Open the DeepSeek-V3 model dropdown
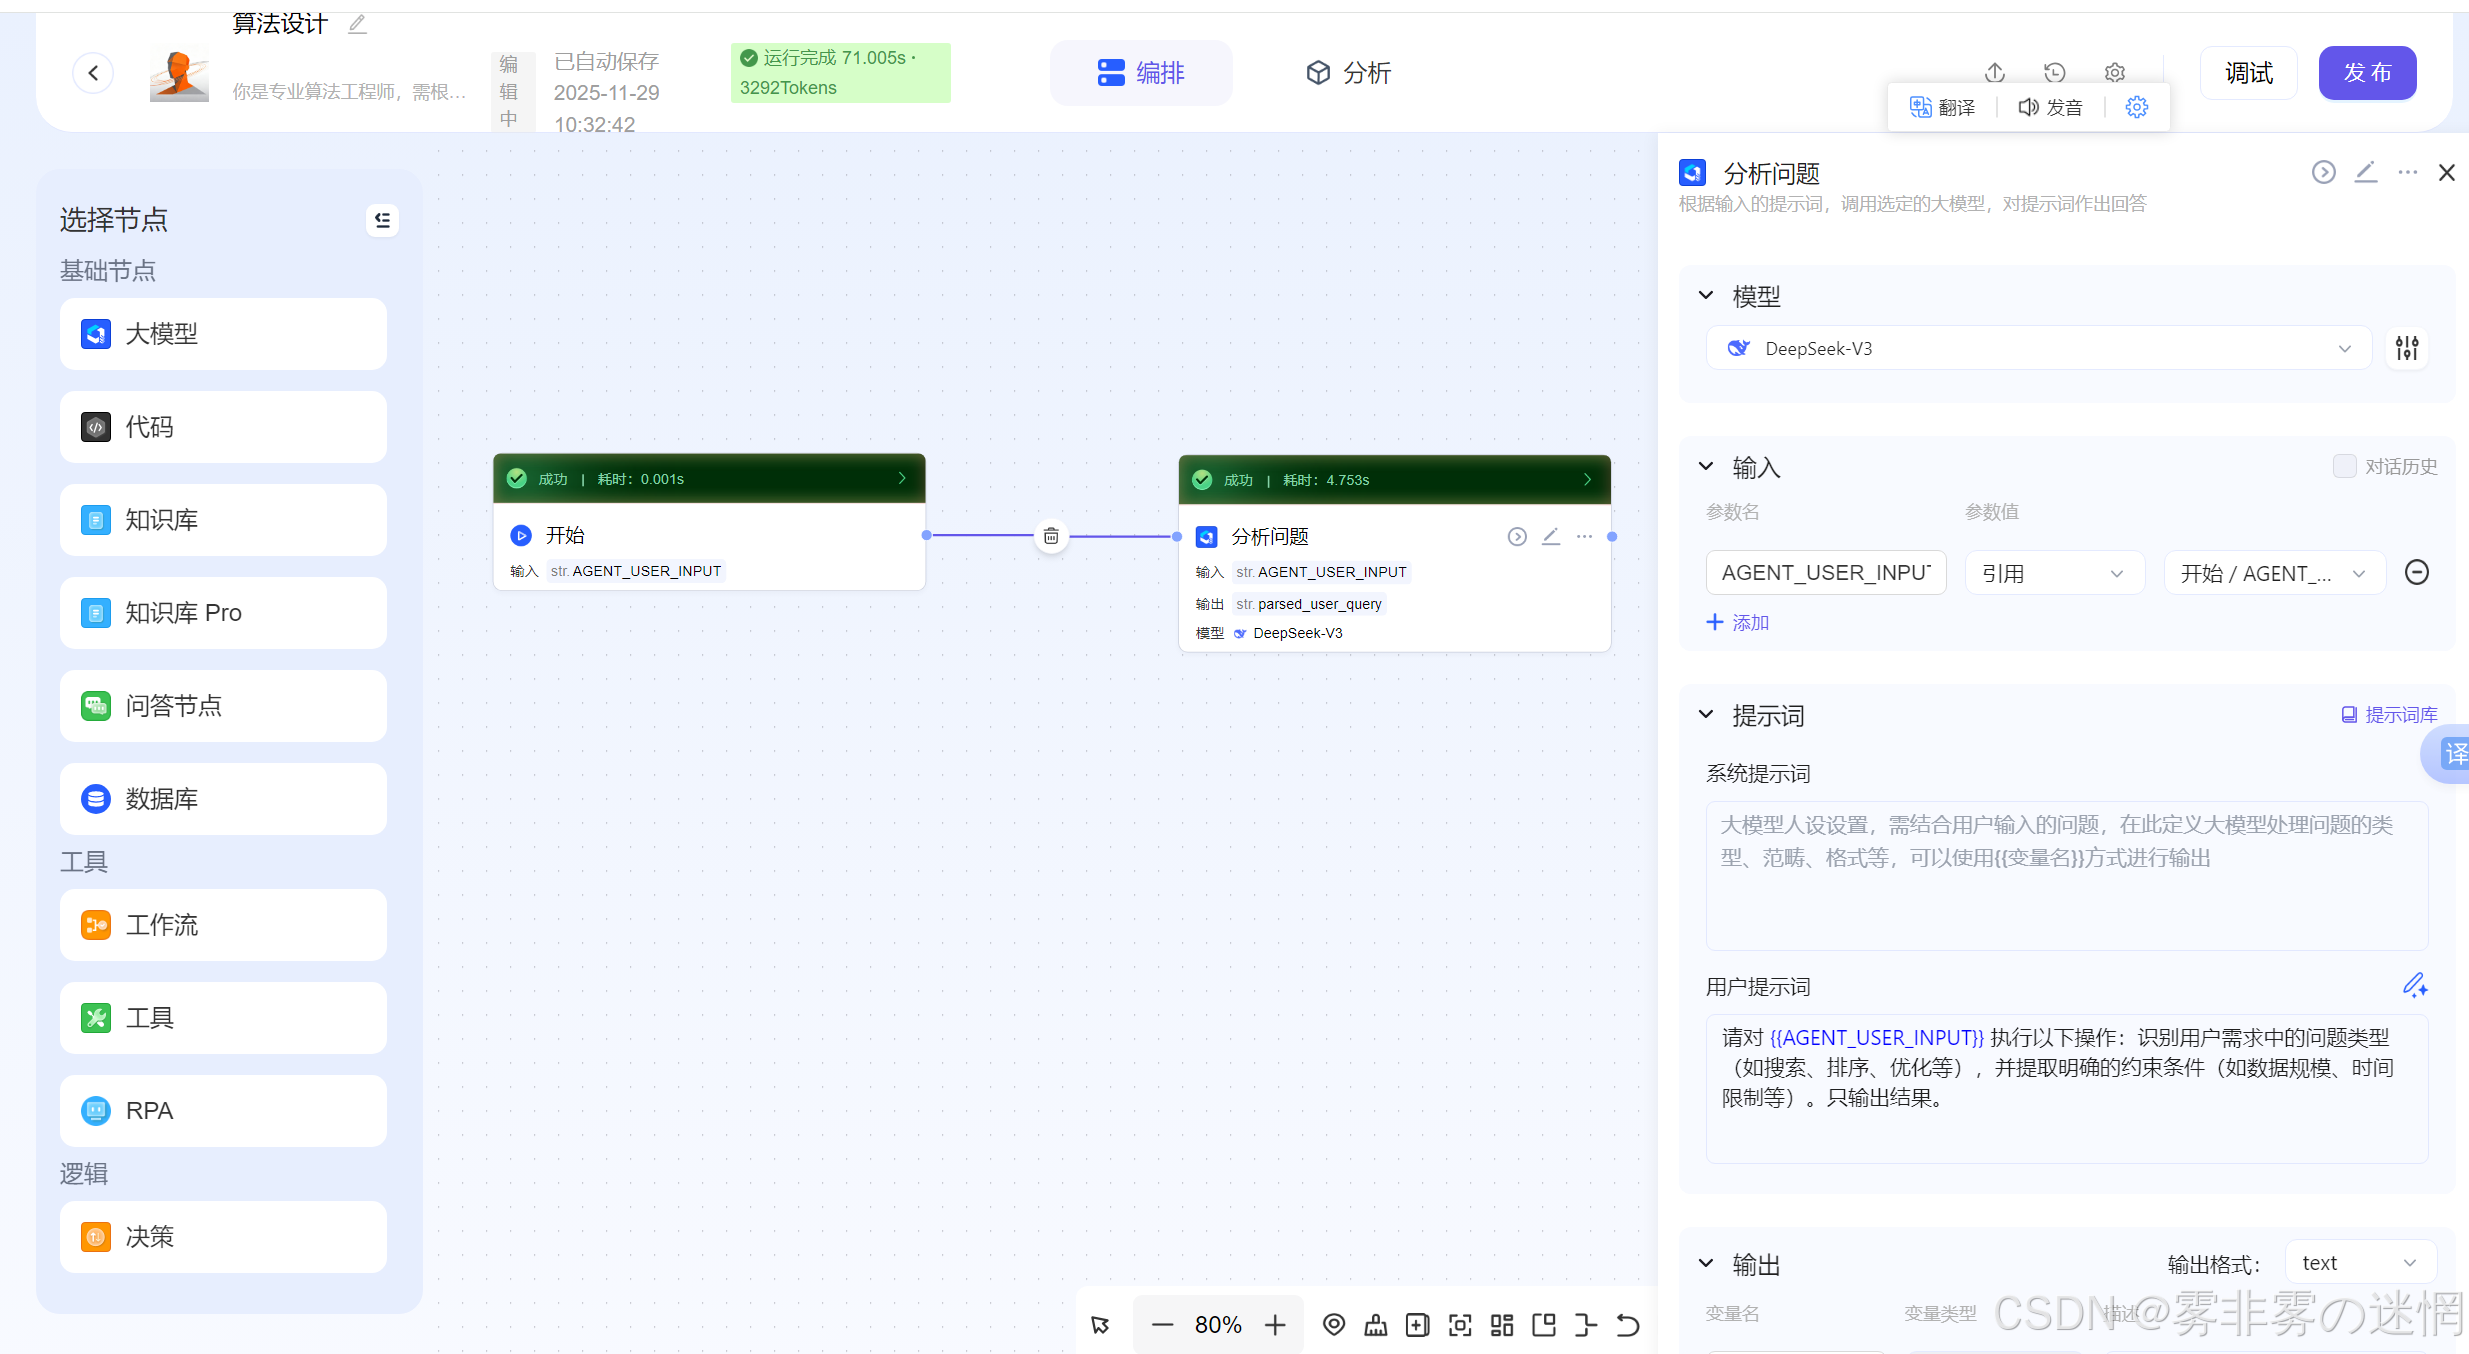 click(2038, 348)
